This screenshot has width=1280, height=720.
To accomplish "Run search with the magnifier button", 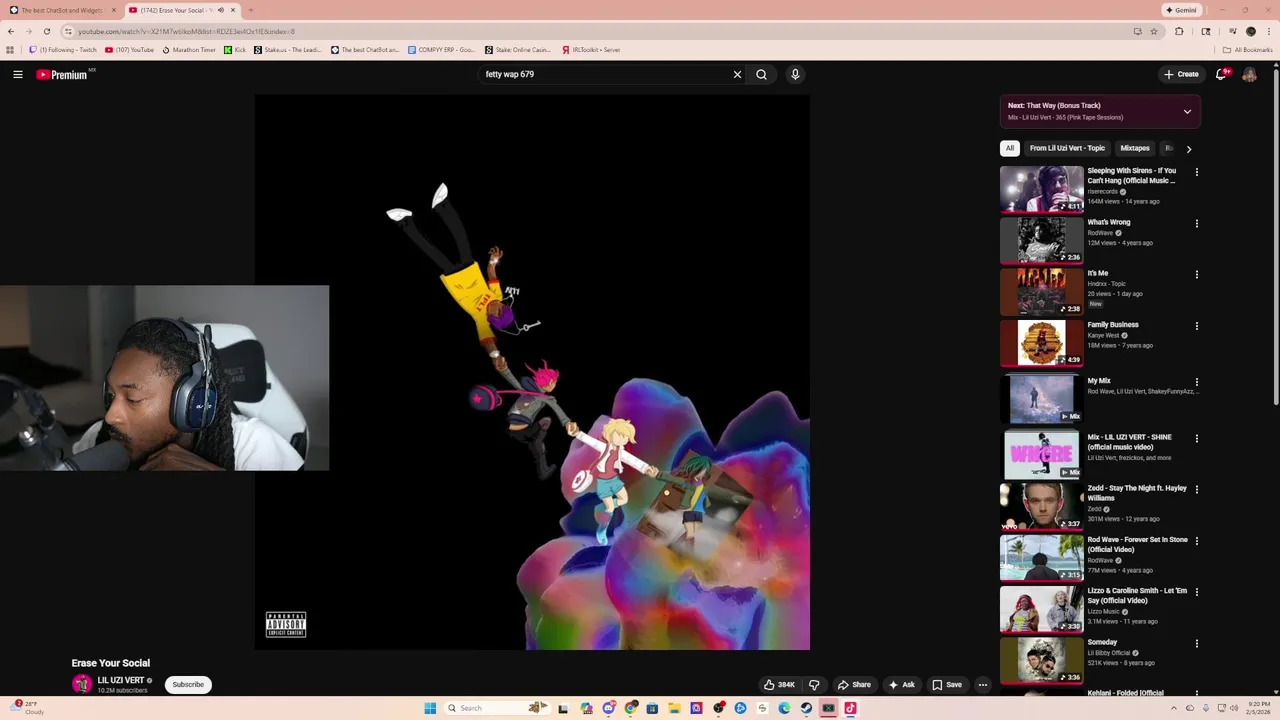I will [761, 74].
